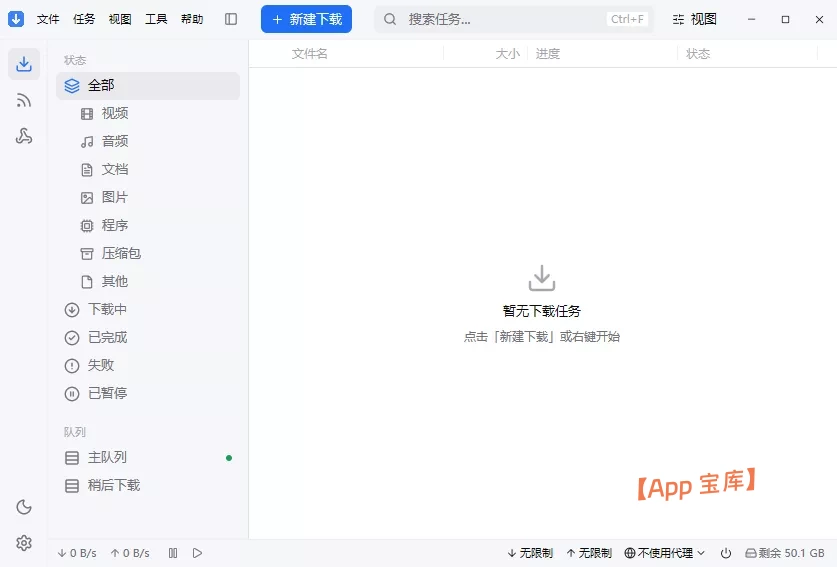Toggle dark mode moon icon
The height and width of the screenshot is (567, 837).
point(24,507)
